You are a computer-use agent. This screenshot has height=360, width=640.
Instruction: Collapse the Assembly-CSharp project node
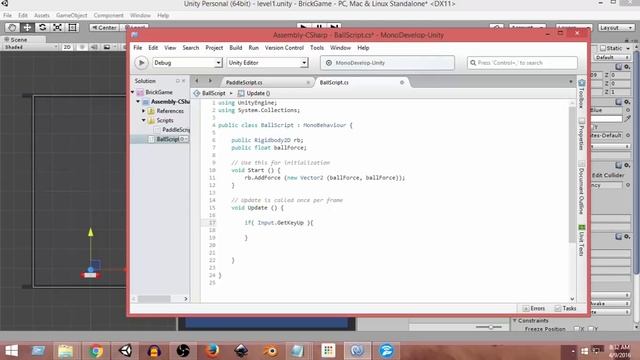138,102
